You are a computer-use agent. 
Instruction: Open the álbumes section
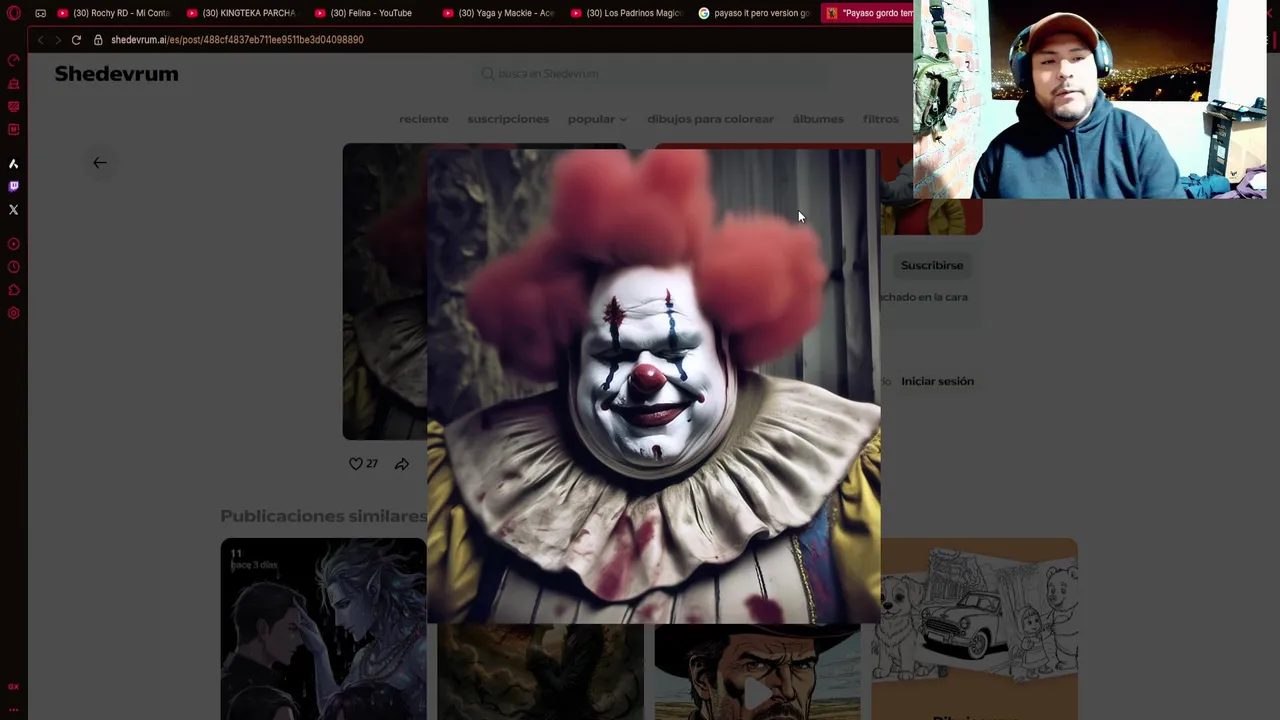click(818, 119)
